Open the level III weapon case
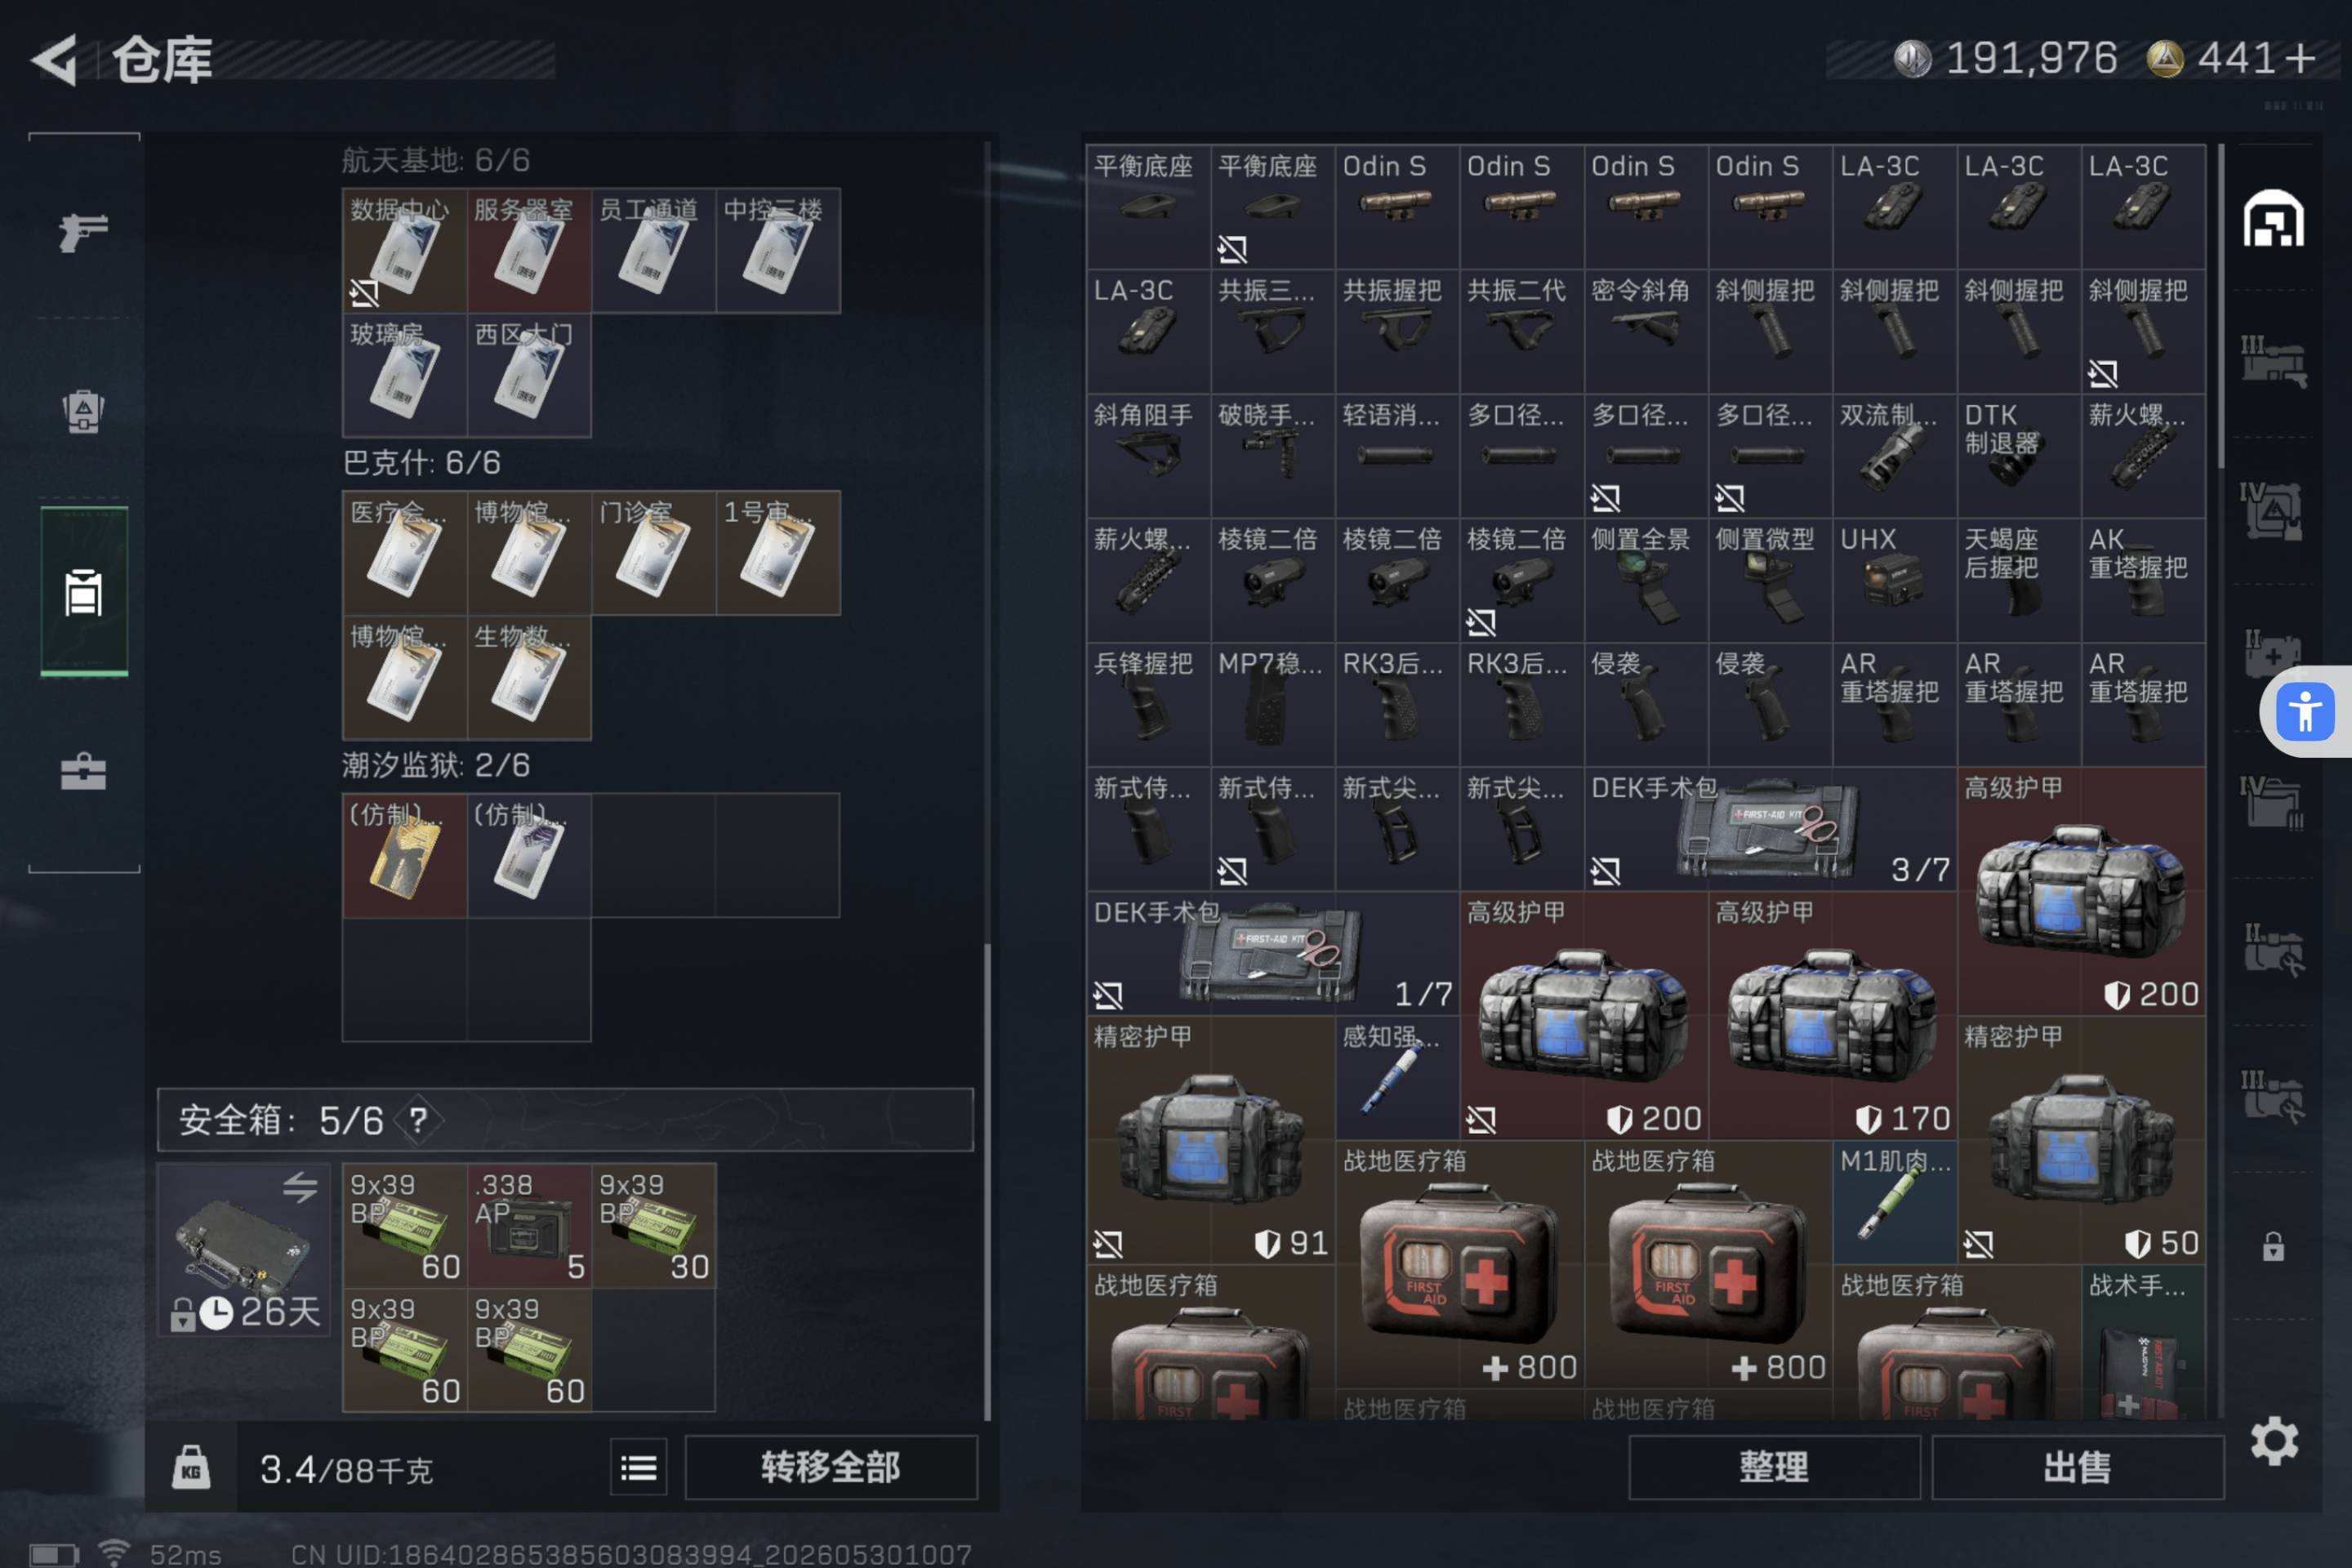 click(2273, 362)
